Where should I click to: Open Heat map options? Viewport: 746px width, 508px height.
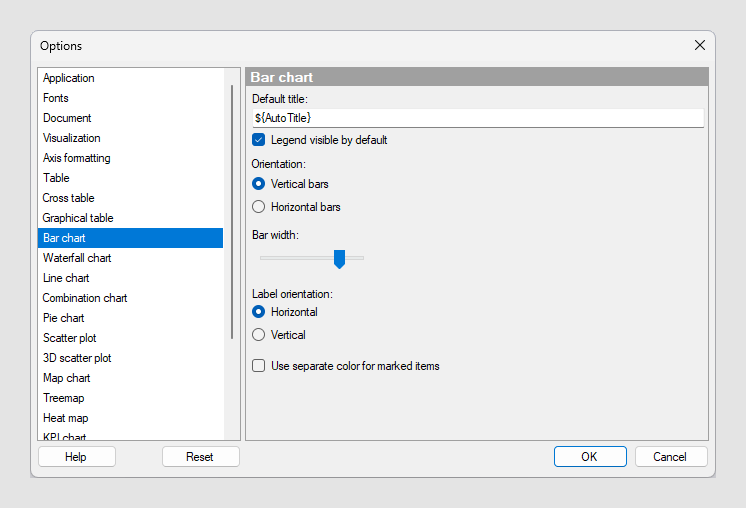(x=130, y=418)
